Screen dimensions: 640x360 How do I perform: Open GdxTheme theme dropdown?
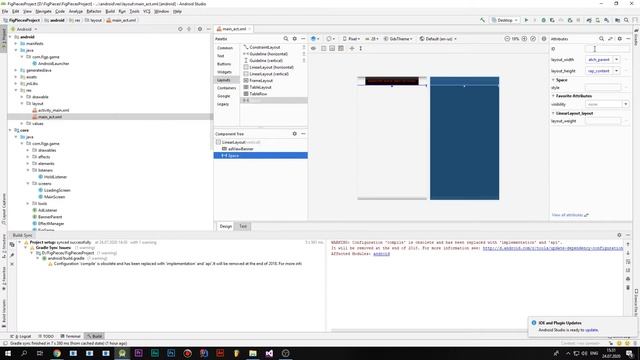(398, 39)
